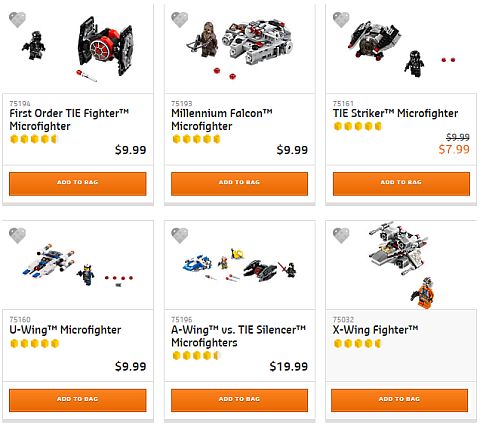Click the heart icon on X-Wing Fighter card
Viewport: 480px width, 425px height.
(x=341, y=236)
